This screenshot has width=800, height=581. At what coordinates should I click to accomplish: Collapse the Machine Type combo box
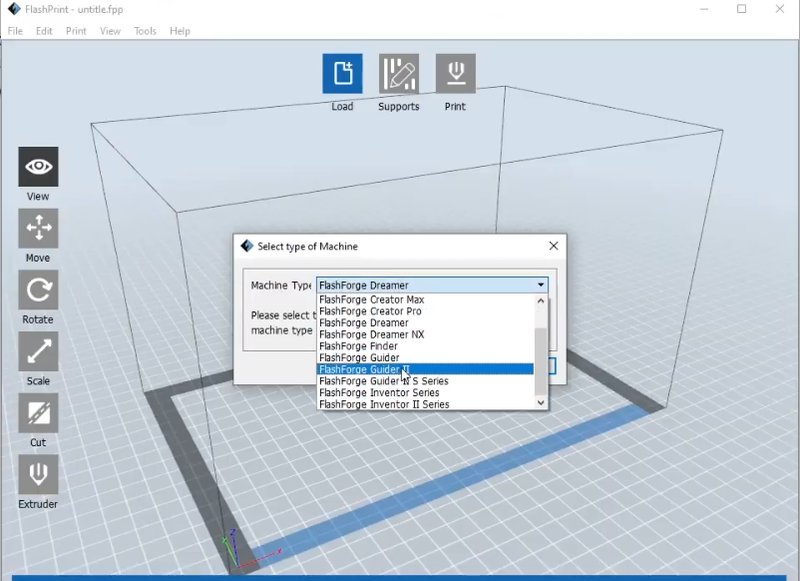tap(541, 285)
